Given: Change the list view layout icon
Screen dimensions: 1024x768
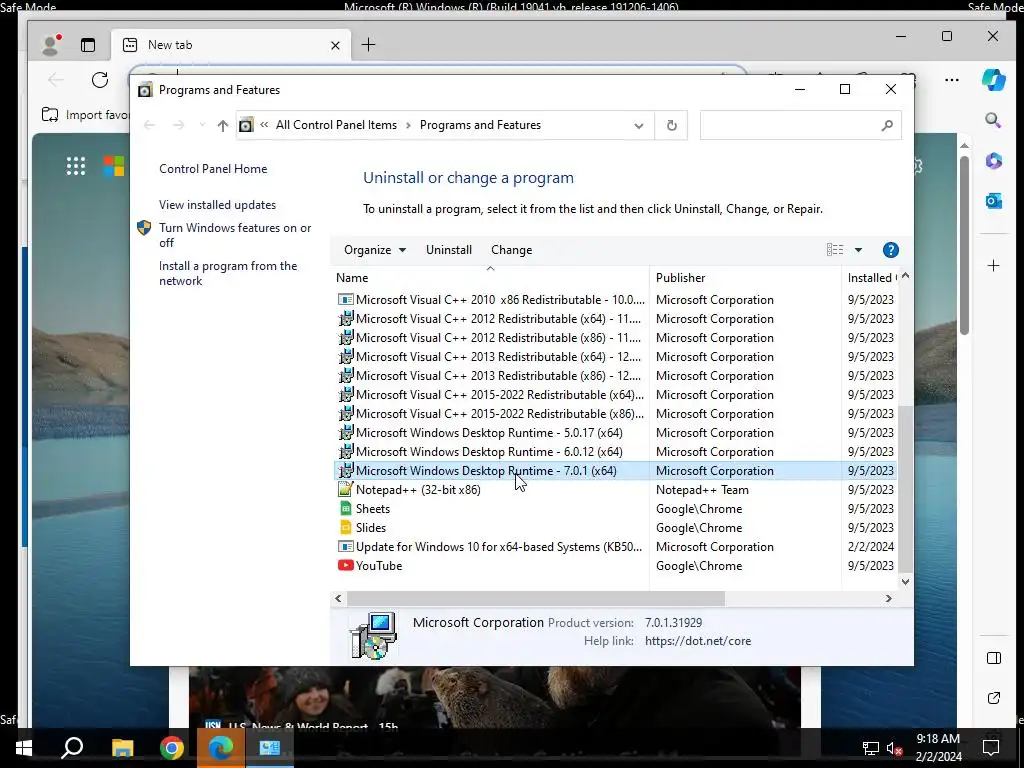Looking at the screenshot, I should (x=835, y=250).
